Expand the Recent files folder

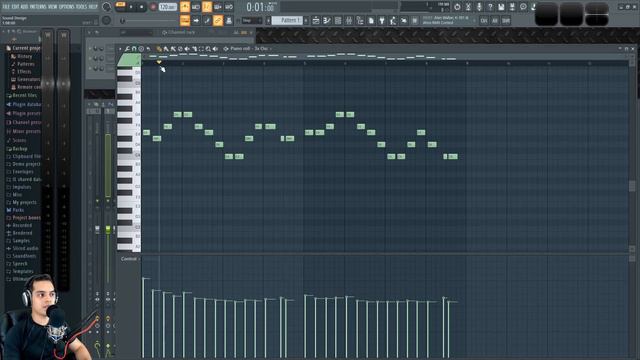pyautogui.click(x=21, y=95)
